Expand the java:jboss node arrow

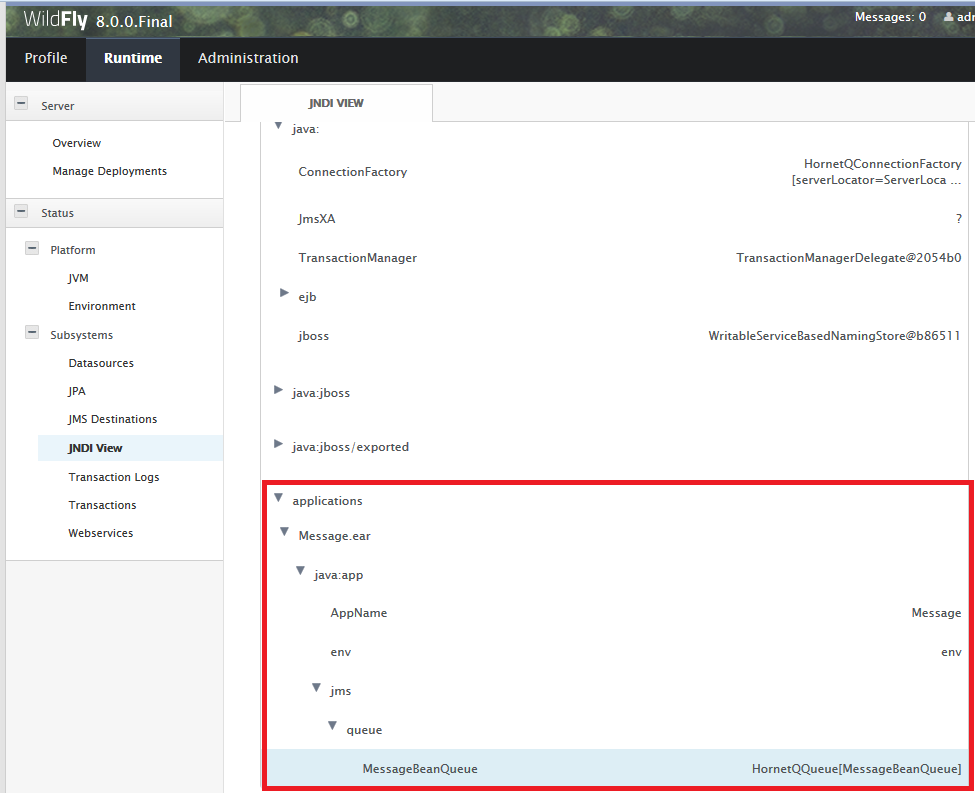pos(279,389)
